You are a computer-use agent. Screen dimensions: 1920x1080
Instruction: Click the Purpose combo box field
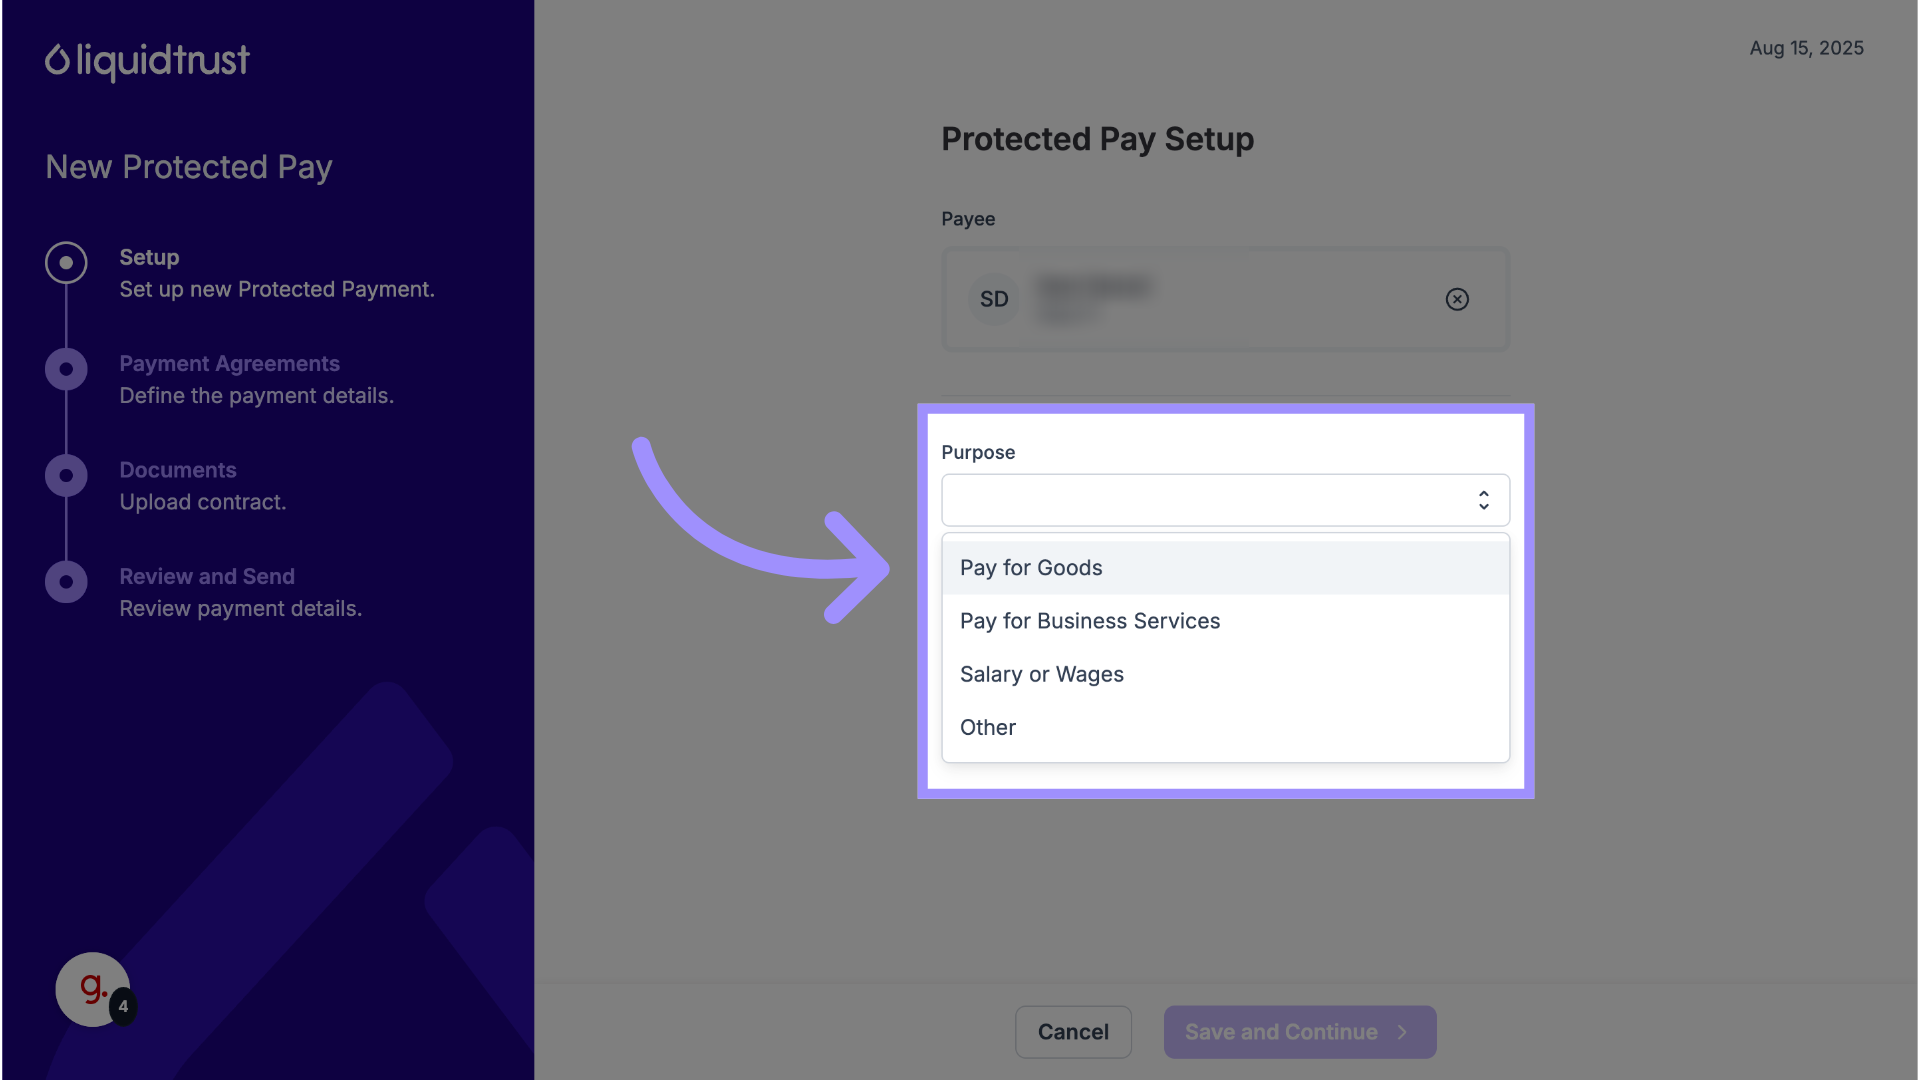coord(1200,500)
